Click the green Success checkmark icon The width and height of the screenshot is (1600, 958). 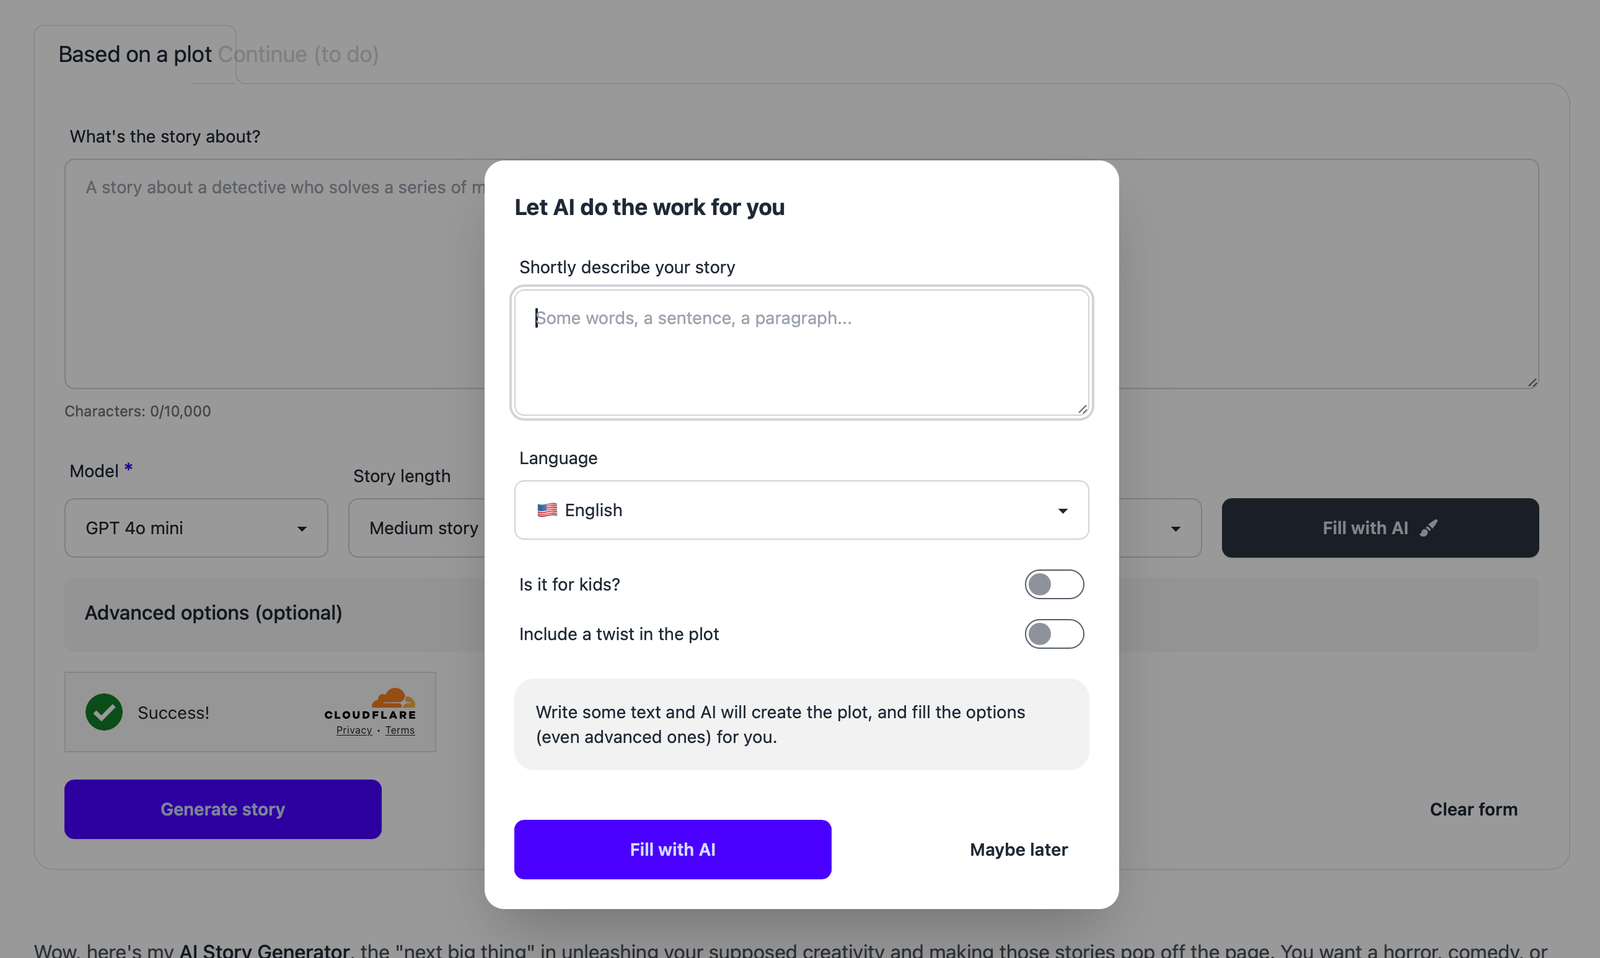104,712
